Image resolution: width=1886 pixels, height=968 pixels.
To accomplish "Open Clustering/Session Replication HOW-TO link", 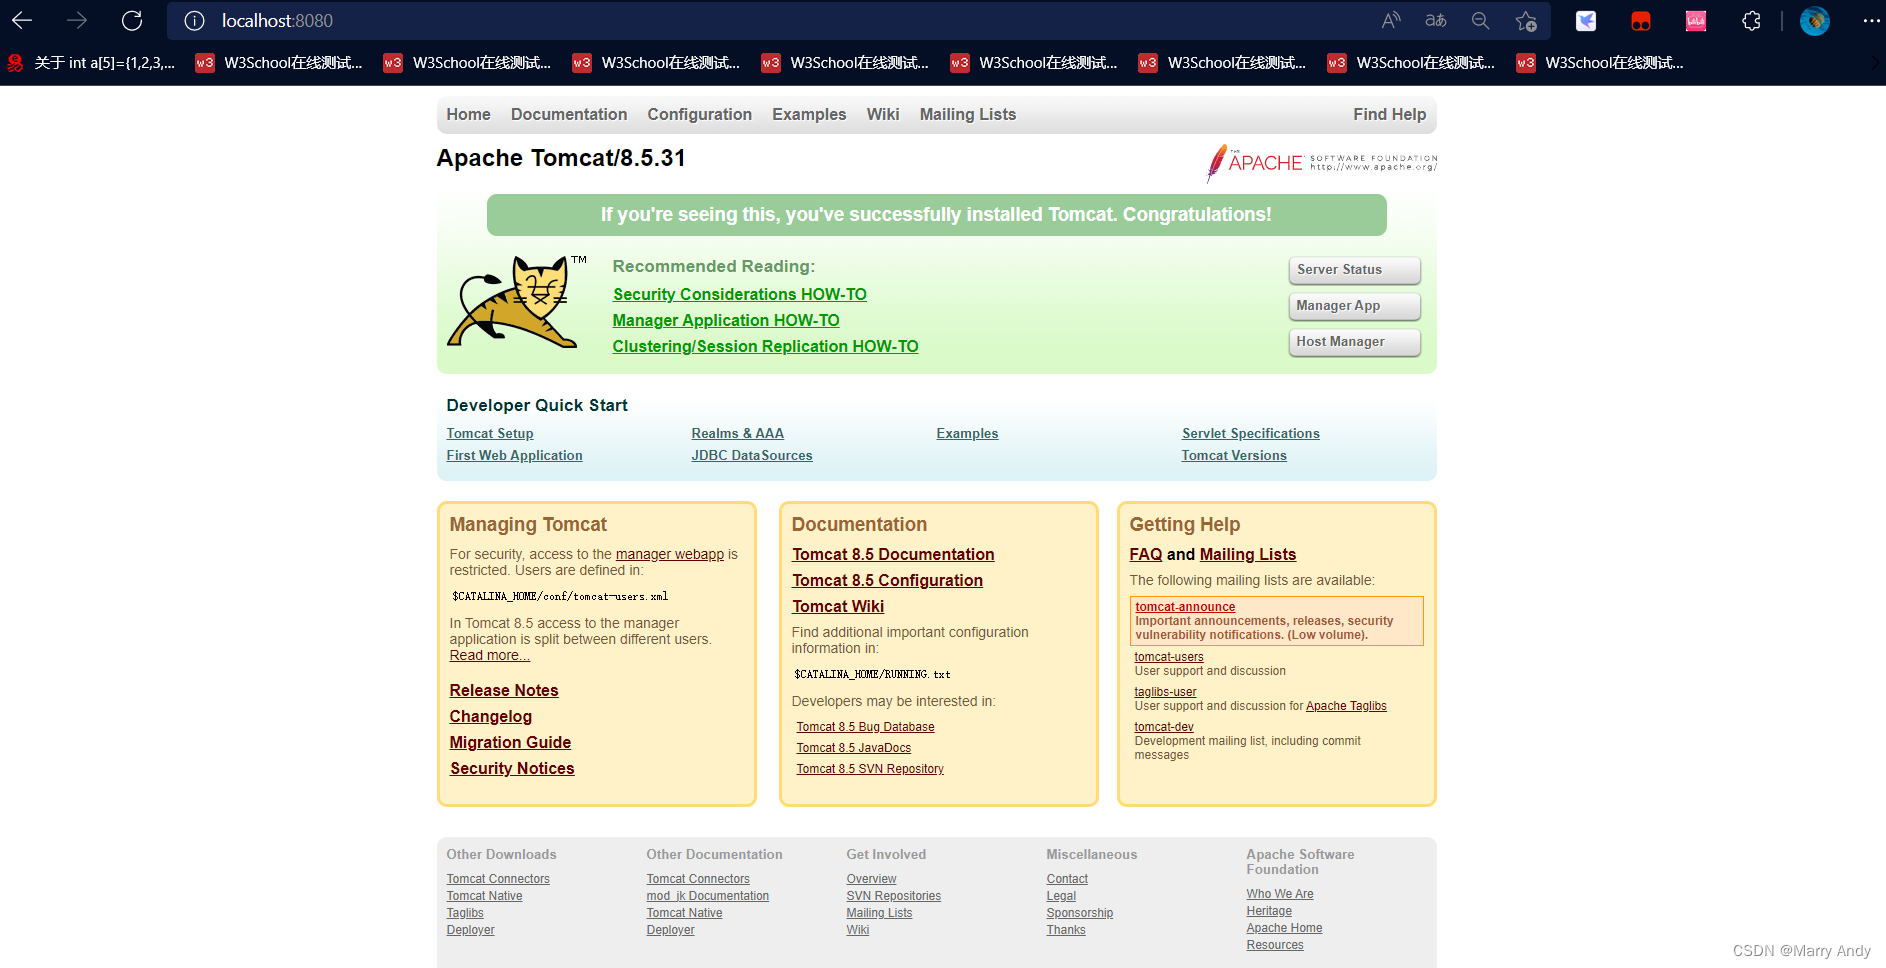I will tap(765, 347).
